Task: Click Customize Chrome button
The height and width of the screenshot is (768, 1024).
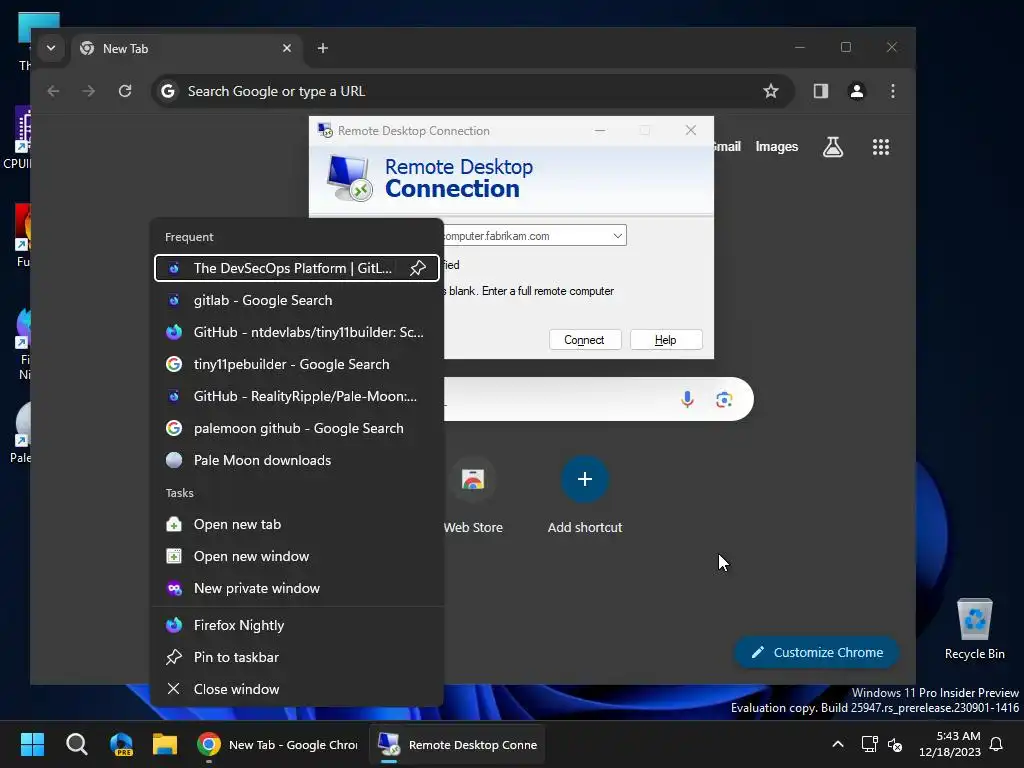Action: (816, 652)
